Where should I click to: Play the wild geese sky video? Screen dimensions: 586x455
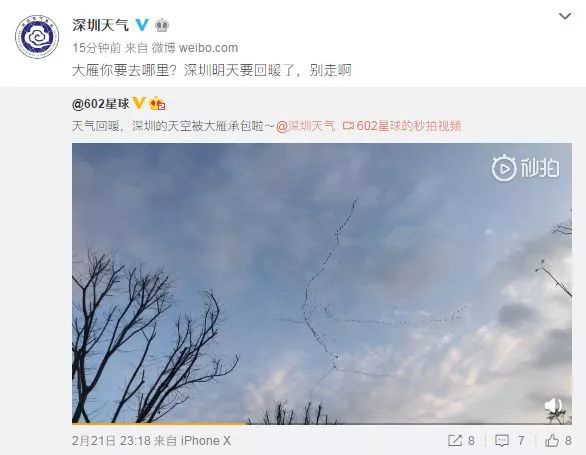pyautogui.click(x=322, y=283)
